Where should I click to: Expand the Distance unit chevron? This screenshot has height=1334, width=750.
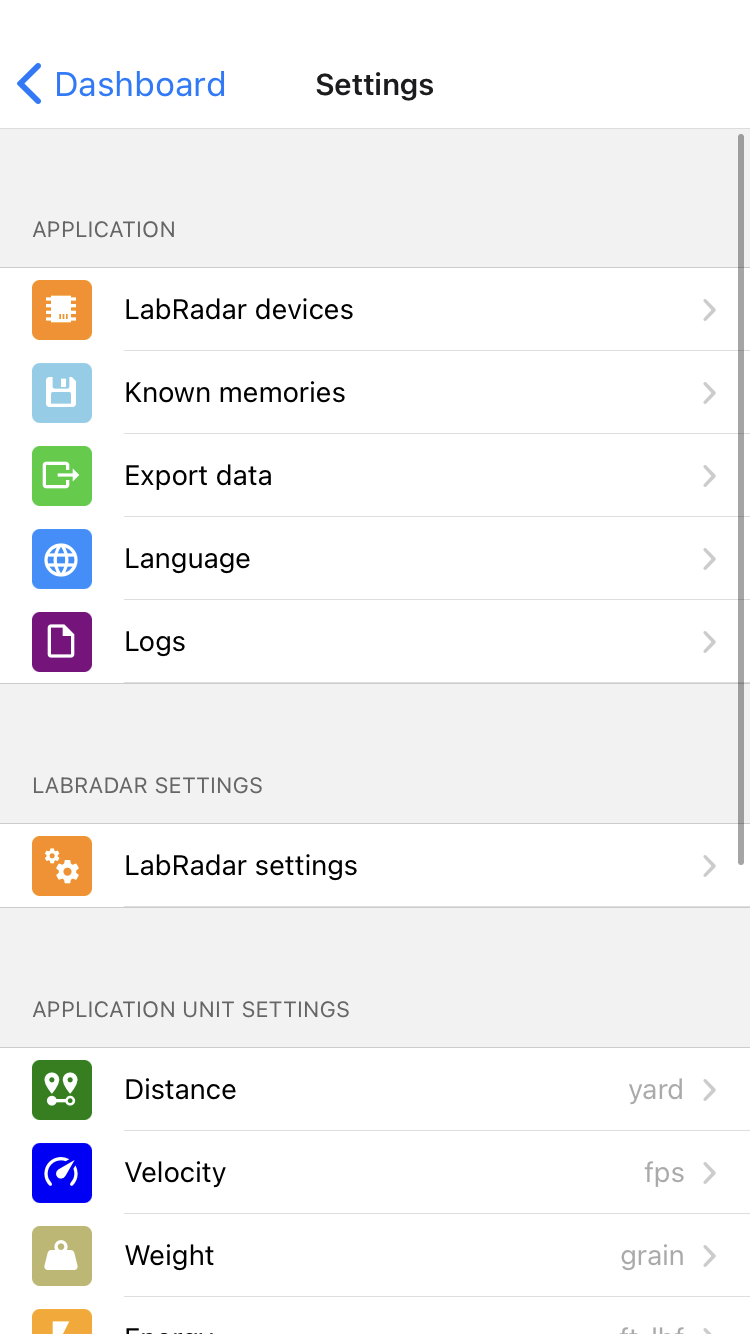[x=709, y=1090]
